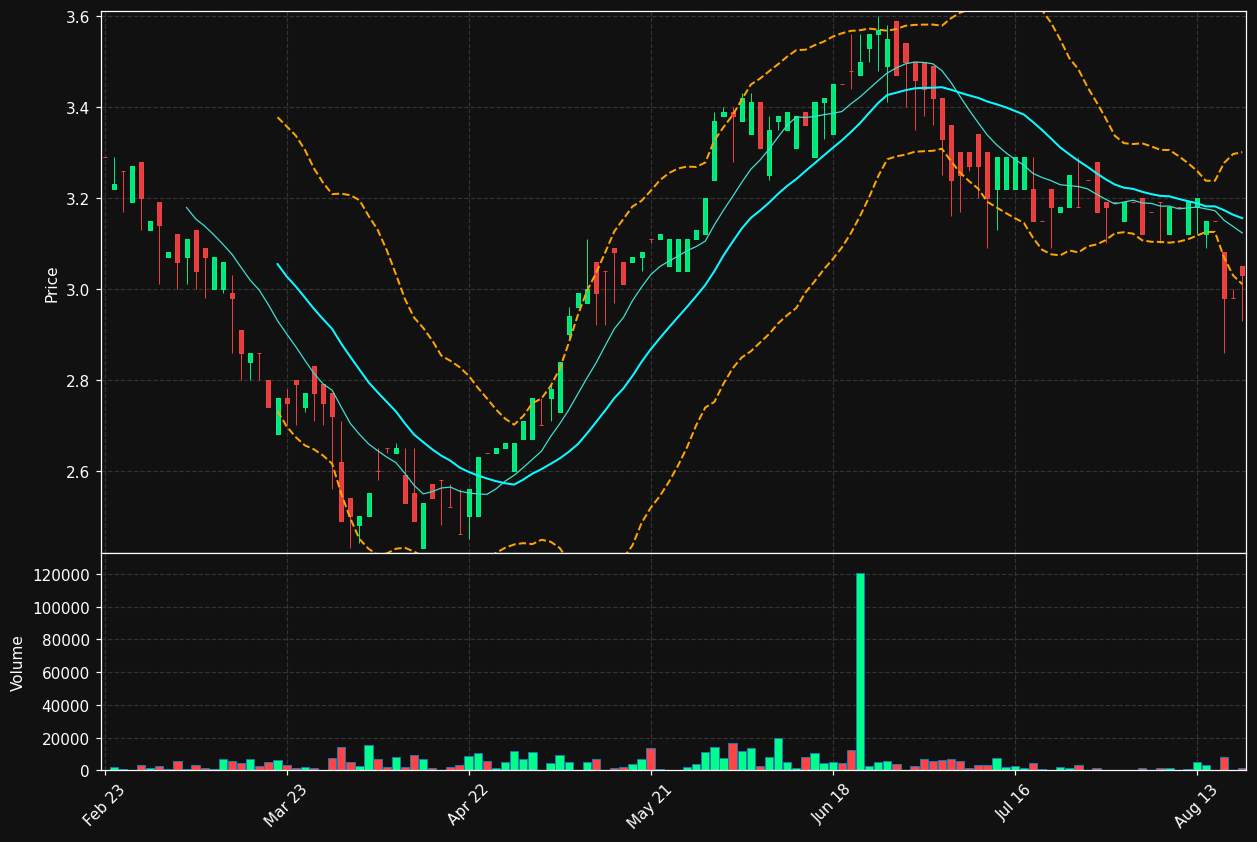Click the 2.6 price axis label

[x=79, y=472]
